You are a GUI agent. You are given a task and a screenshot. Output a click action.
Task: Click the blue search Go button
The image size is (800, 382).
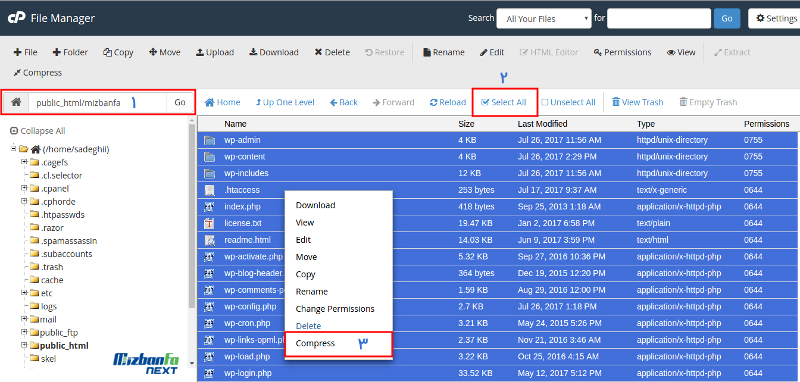coord(727,19)
